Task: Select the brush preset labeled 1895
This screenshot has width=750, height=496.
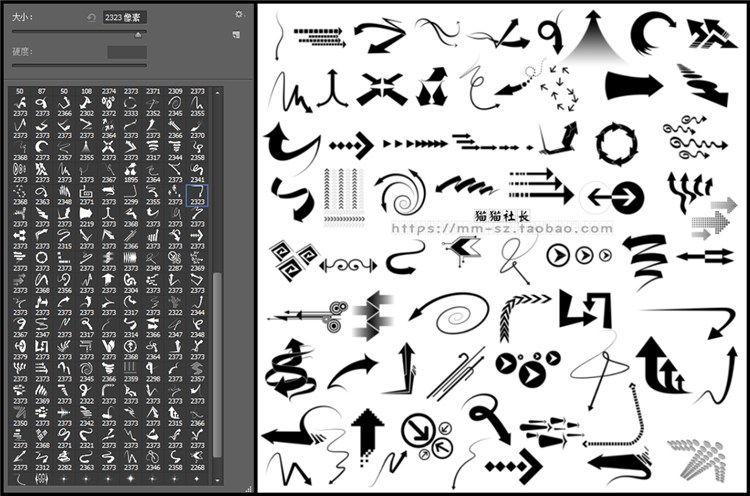Action: [x=131, y=170]
